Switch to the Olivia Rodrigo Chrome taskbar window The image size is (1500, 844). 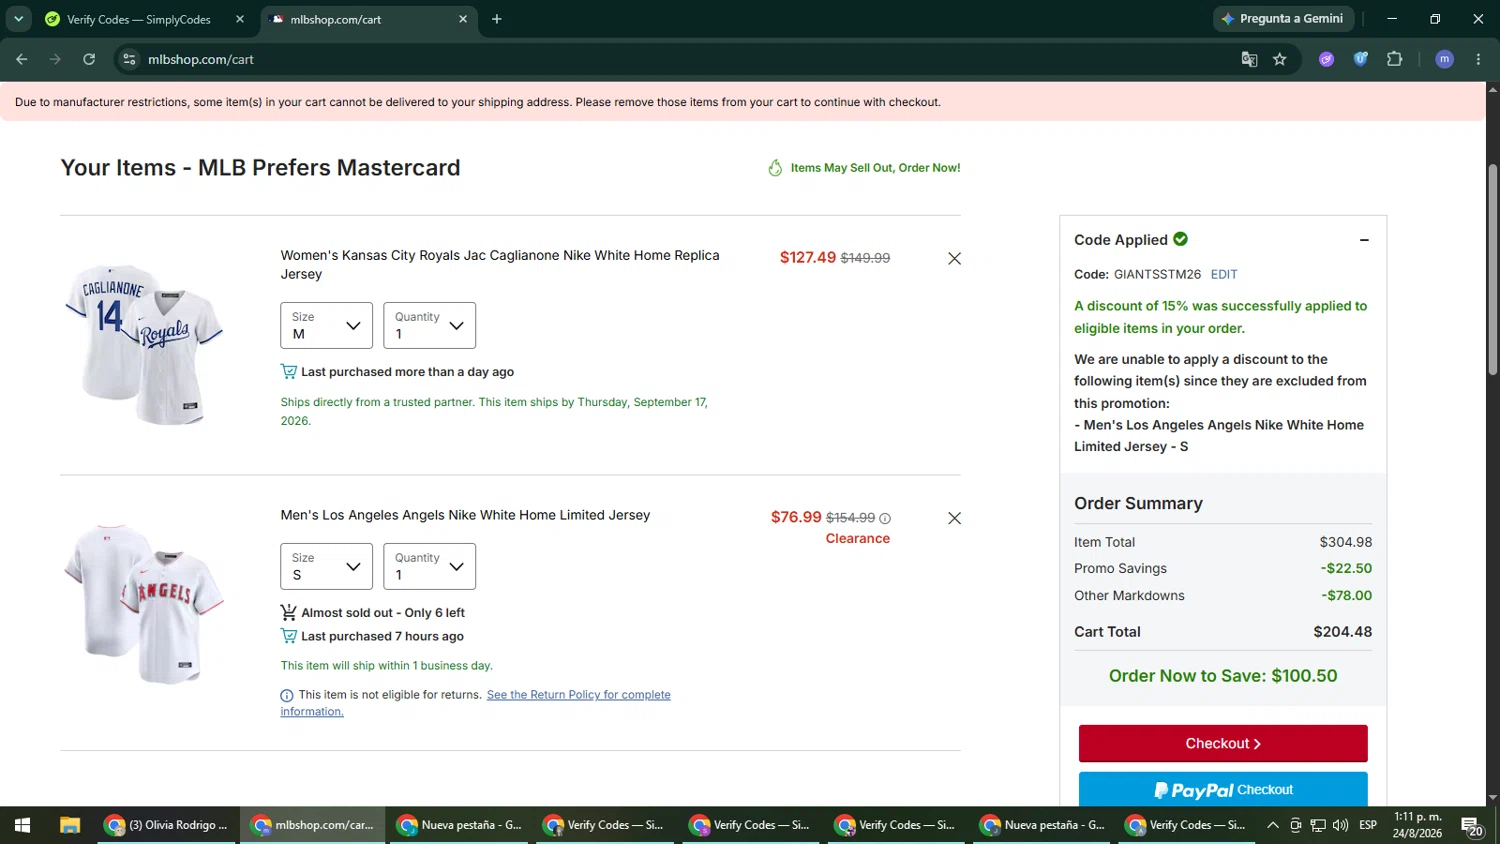(168, 825)
